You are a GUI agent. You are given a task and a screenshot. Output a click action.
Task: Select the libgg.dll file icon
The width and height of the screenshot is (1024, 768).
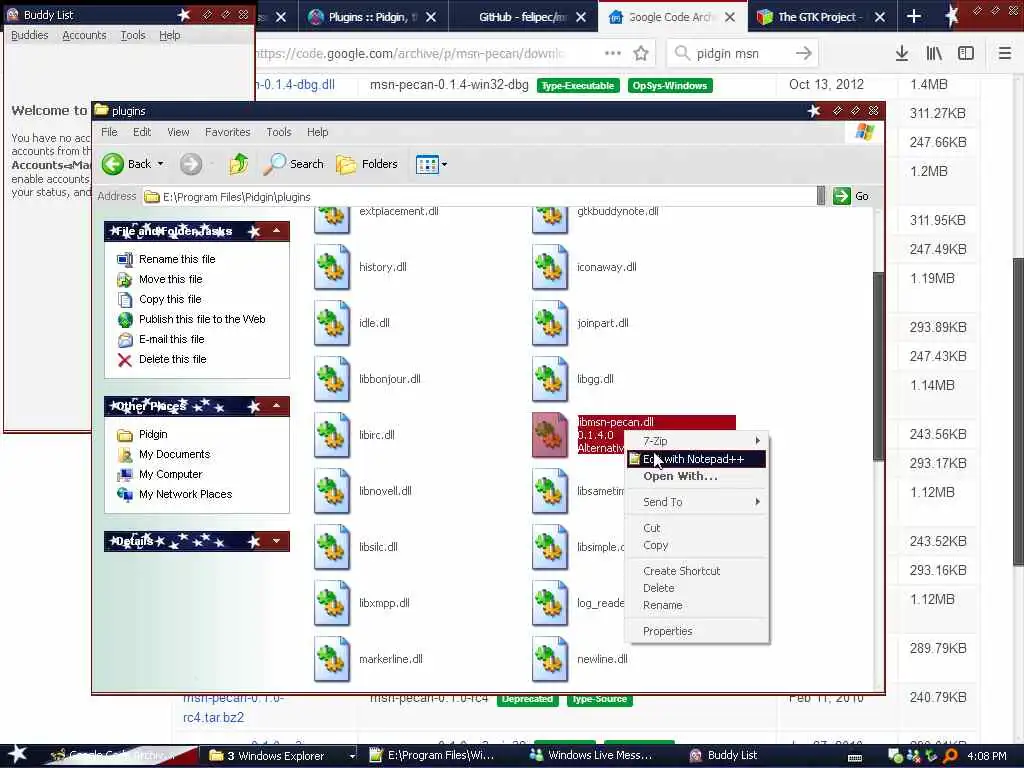click(x=550, y=379)
